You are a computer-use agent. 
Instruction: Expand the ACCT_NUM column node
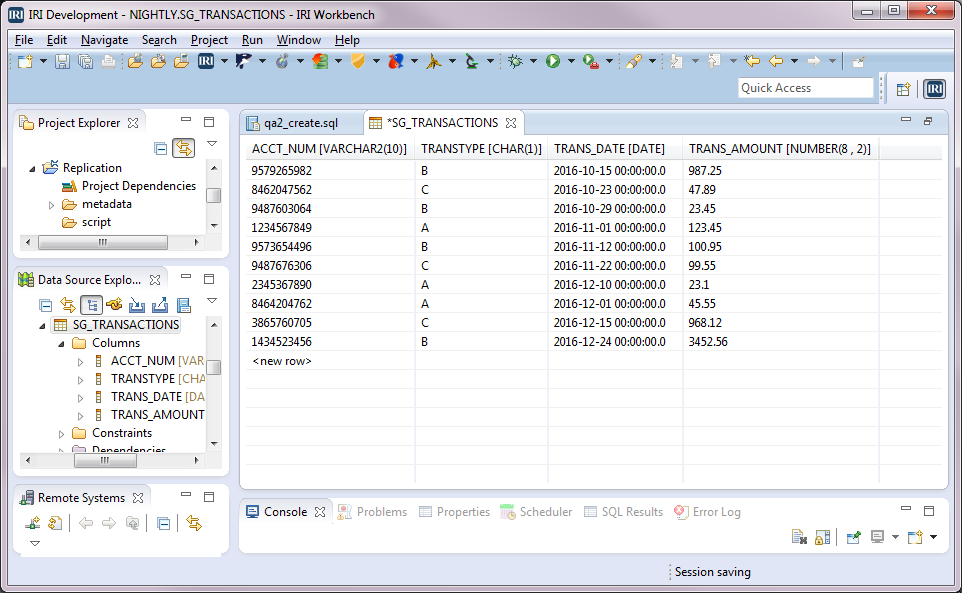(x=80, y=362)
